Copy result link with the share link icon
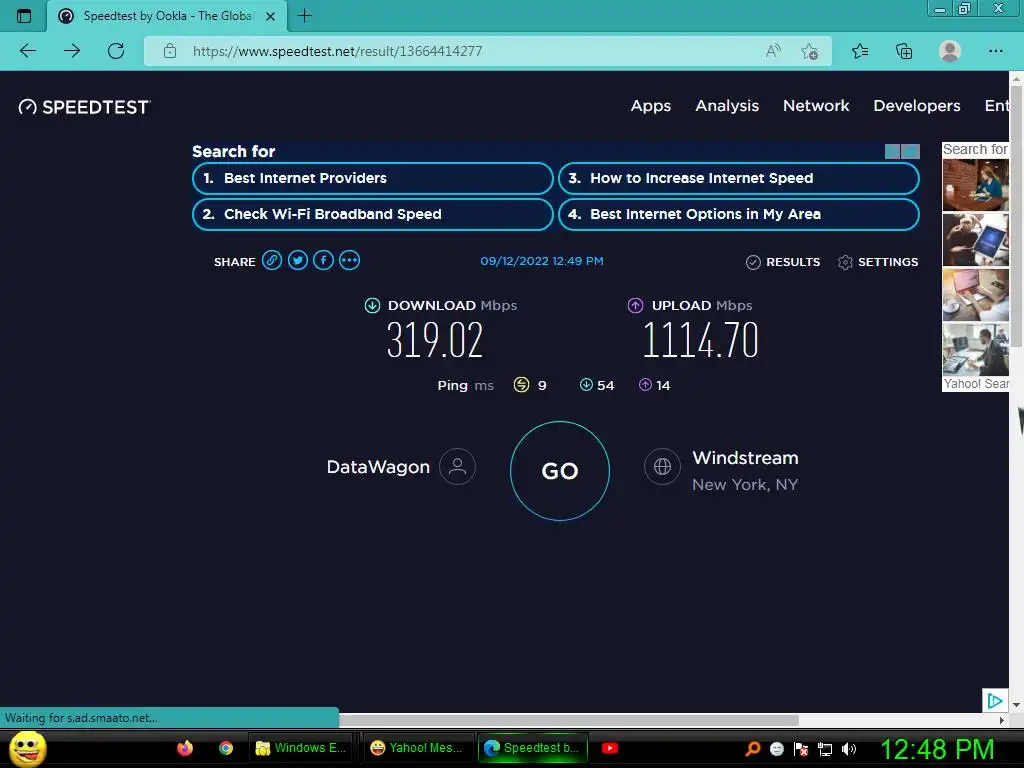 272,261
